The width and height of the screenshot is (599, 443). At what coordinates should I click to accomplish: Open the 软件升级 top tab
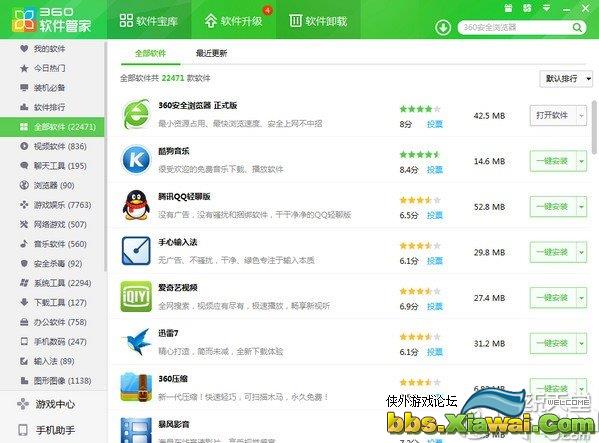[x=234, y=21]
